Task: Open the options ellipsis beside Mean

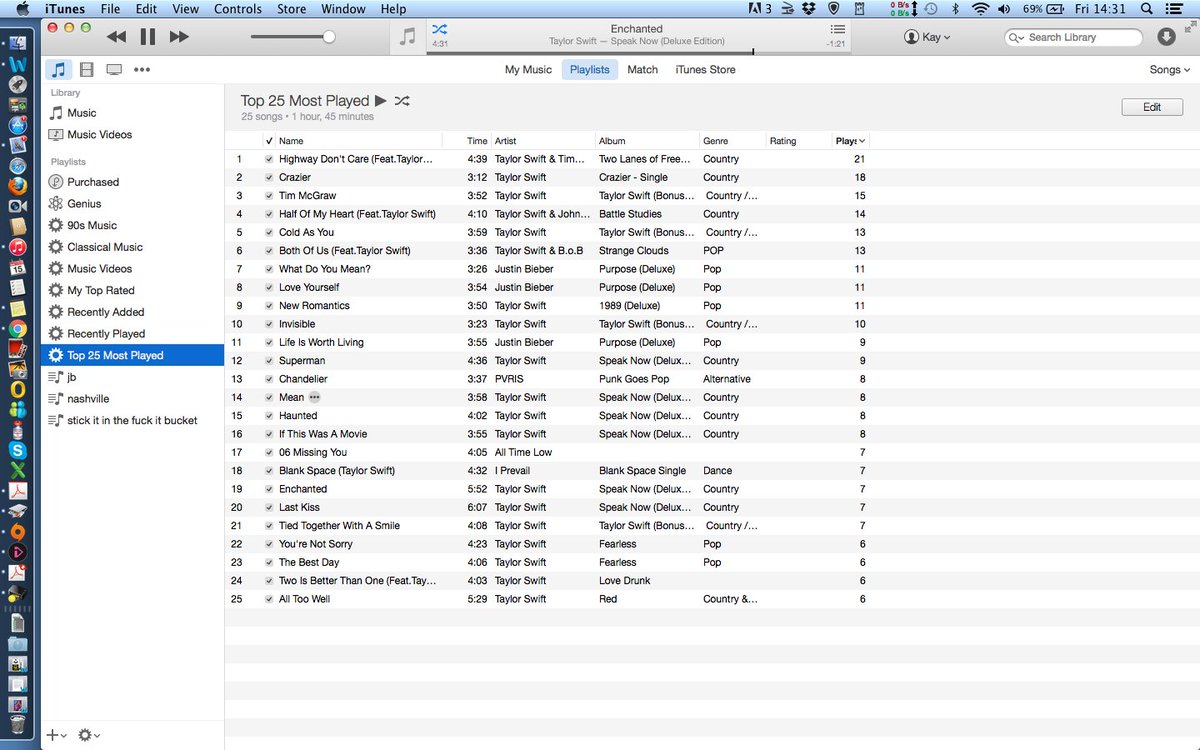Action: 315,397
